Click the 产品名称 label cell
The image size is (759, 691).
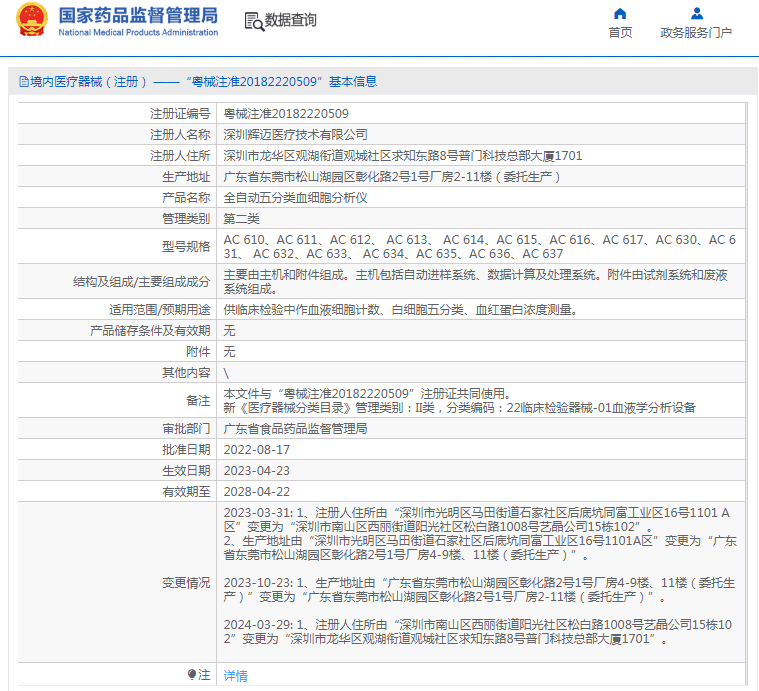117,198
